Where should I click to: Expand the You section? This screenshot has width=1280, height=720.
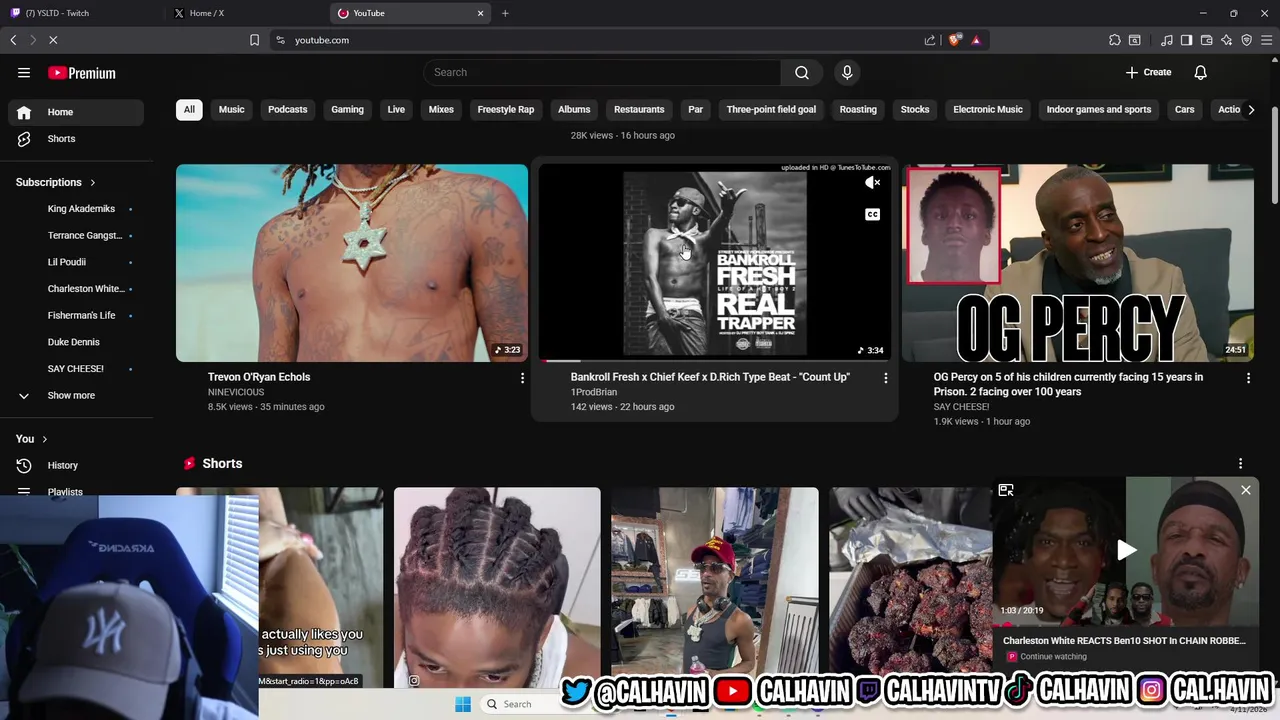[32, 439]
